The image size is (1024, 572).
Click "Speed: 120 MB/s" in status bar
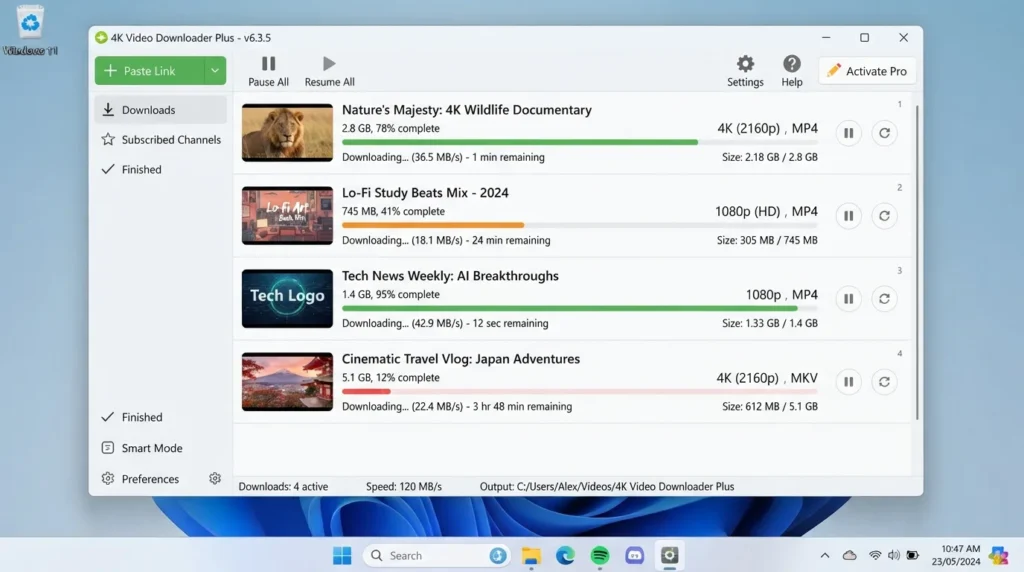click(x=404, y=486)
